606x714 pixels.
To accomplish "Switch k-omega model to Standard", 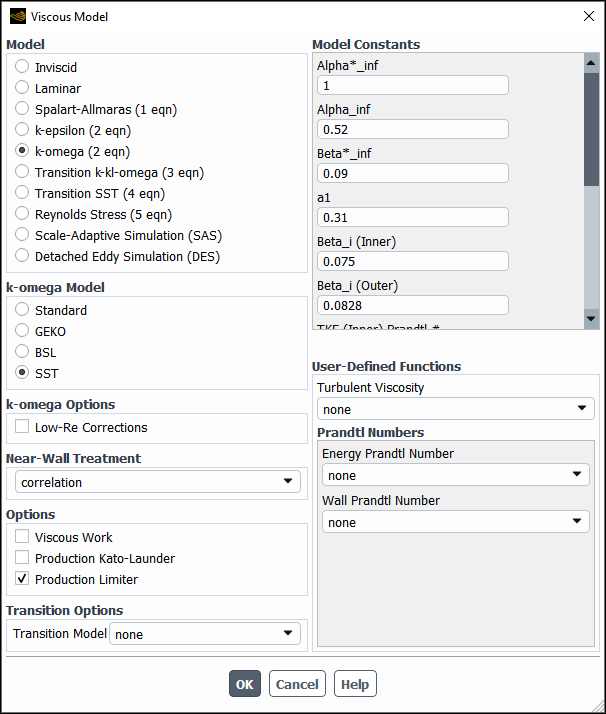I will click(22, 310).
